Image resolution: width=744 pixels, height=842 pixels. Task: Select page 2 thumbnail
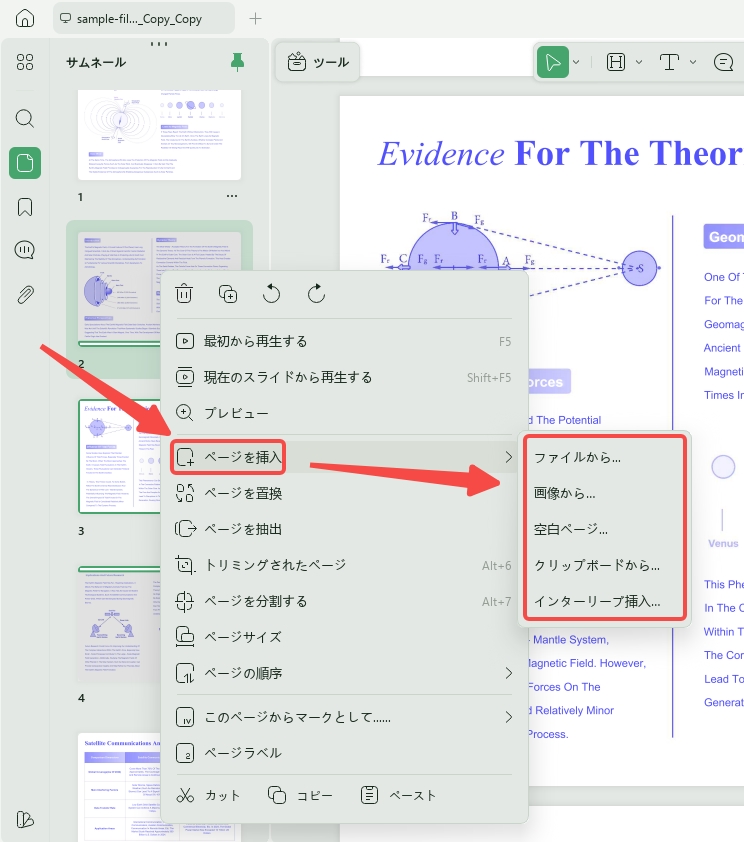pyautogui.click(x=119, y=288)
